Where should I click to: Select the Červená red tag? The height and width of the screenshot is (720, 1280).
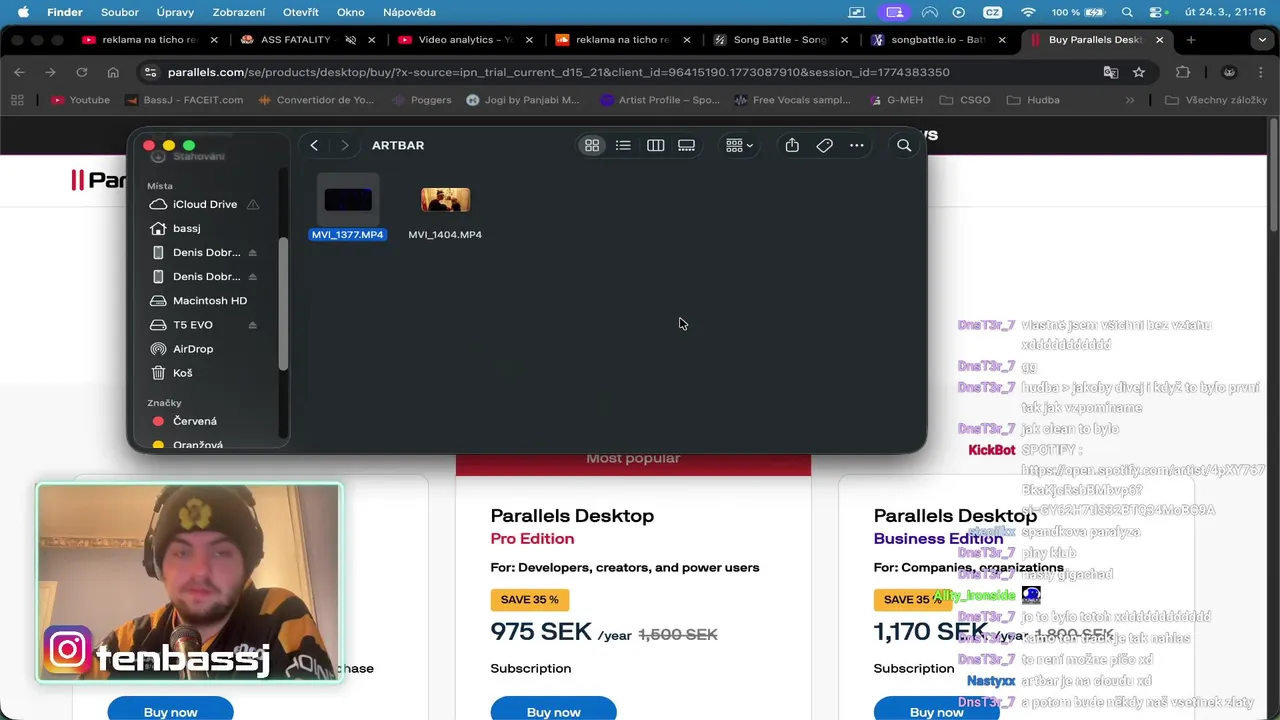(x=194, y=421)
